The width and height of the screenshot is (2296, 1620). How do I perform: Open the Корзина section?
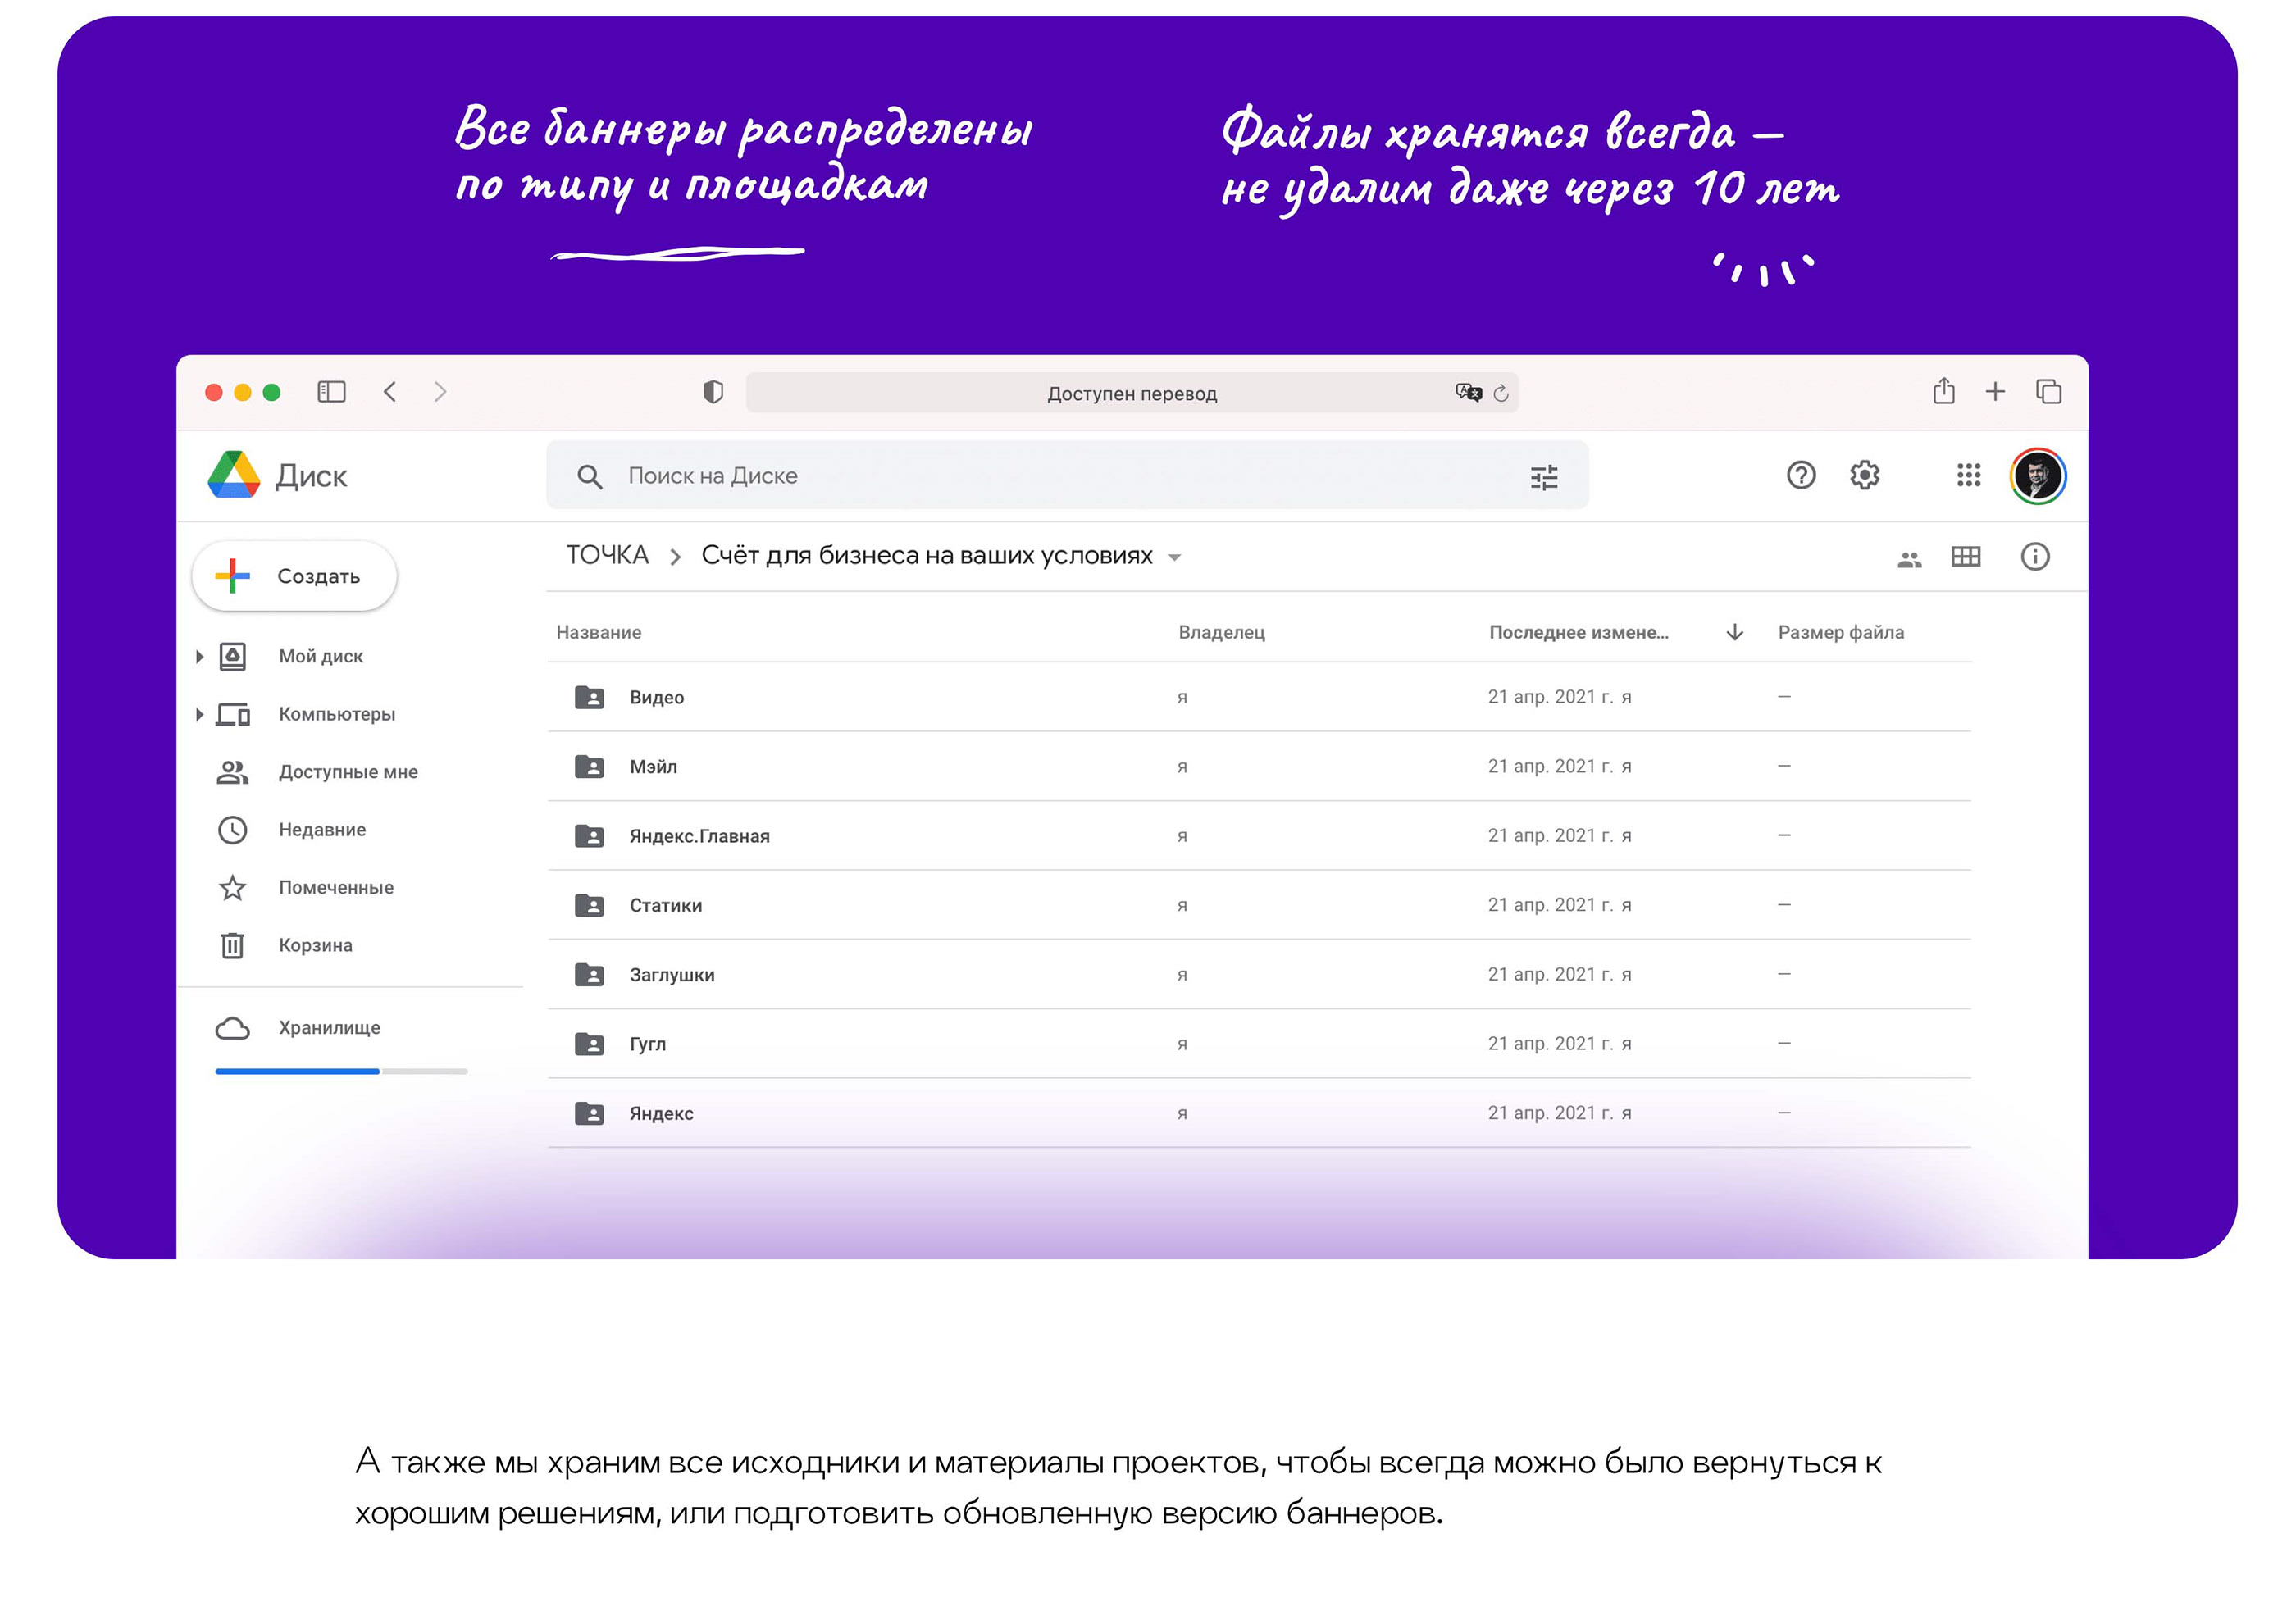(x=315, y=945)
